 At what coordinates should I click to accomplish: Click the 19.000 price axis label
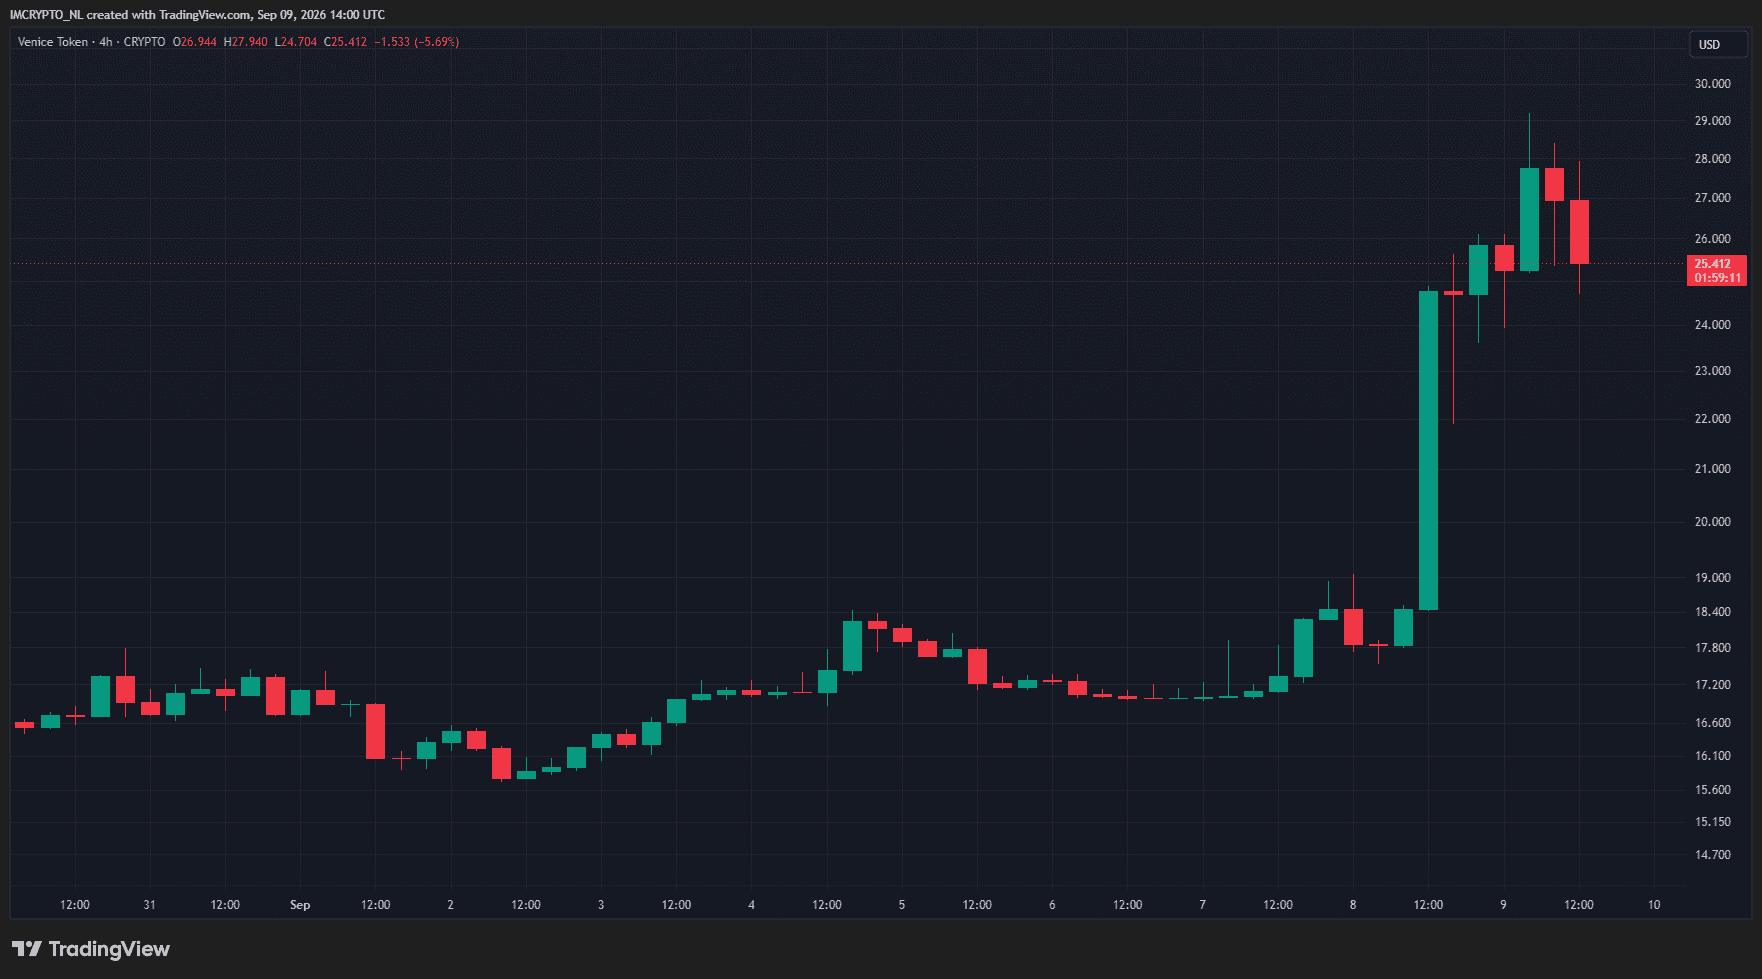coord(1713,578)
